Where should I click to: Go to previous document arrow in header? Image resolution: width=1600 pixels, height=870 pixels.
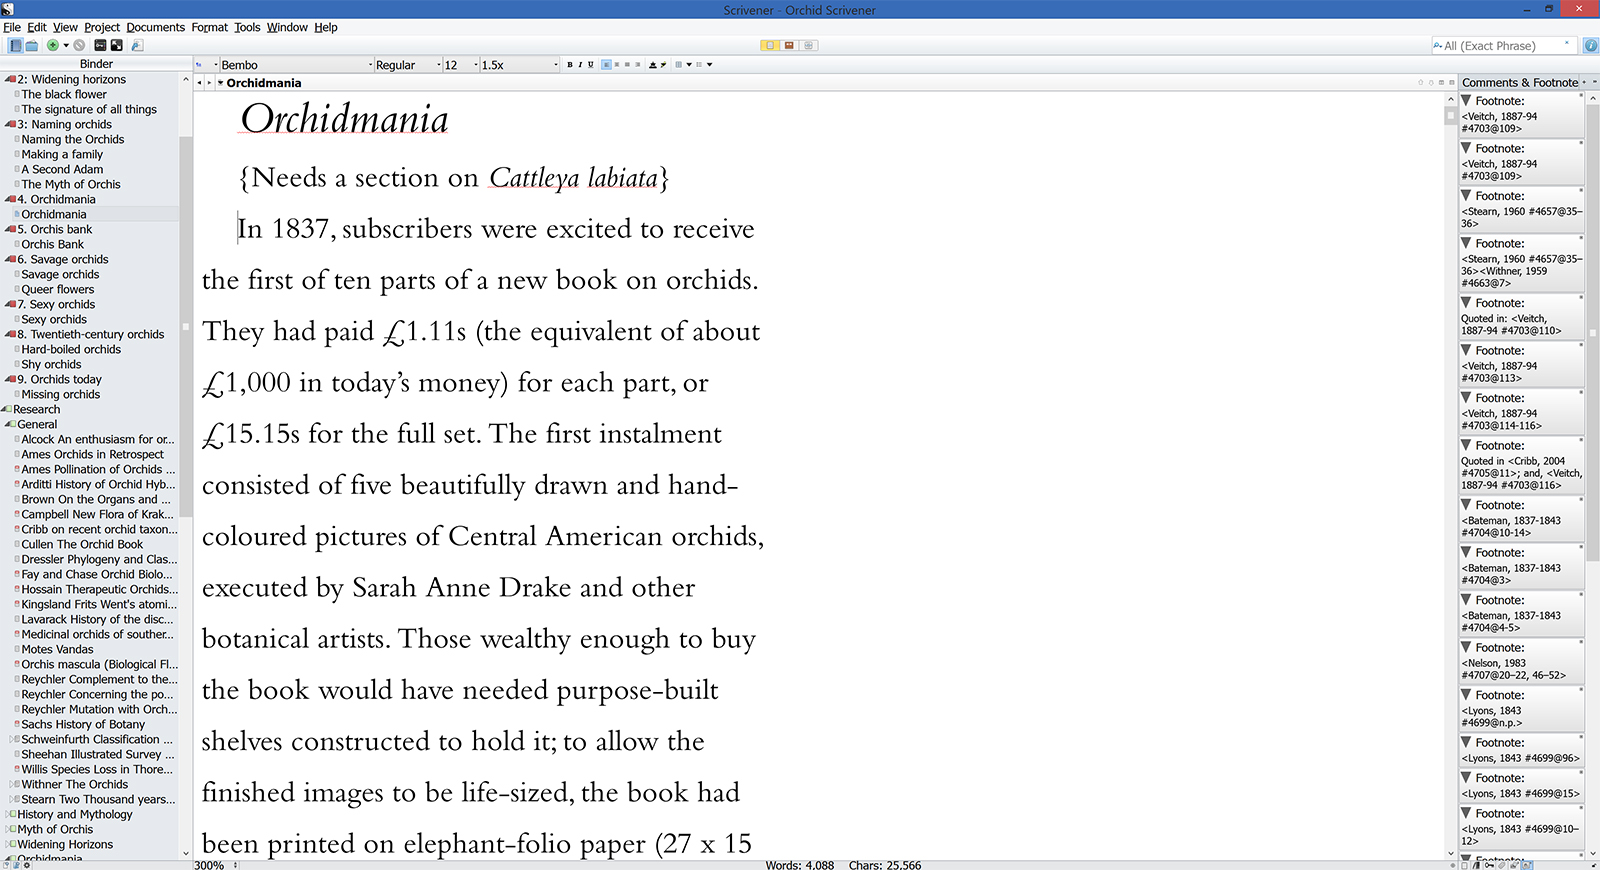point(1421,82)
